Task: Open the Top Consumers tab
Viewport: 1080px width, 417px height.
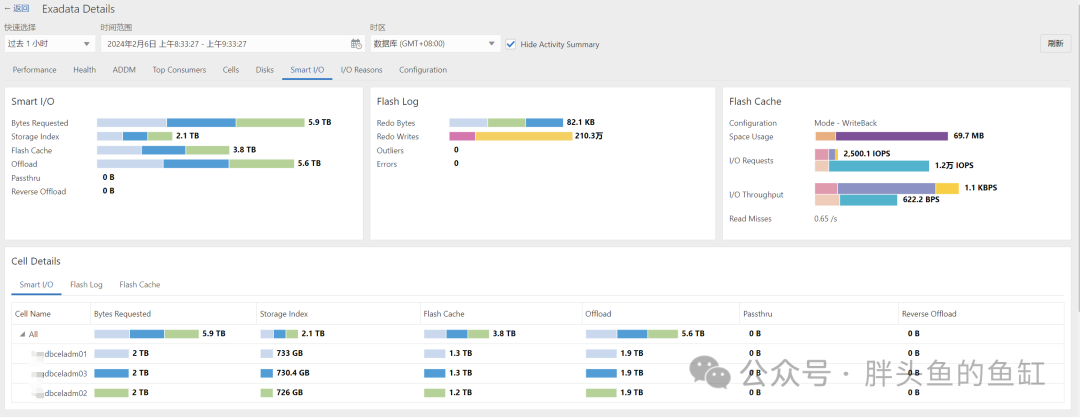Action: point(179,70)
